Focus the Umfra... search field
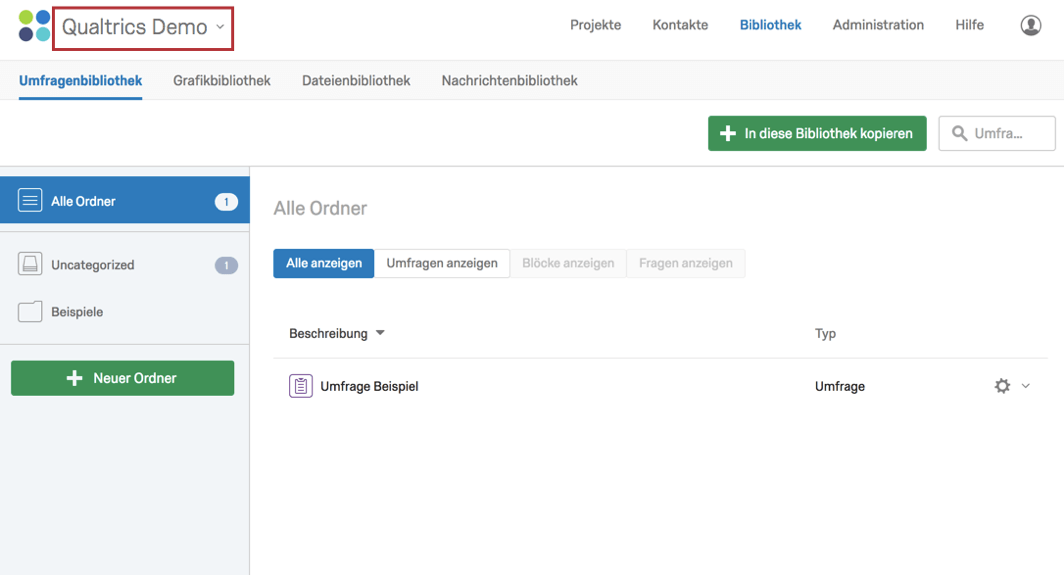The image size is (1064, 575). (997, 133)
